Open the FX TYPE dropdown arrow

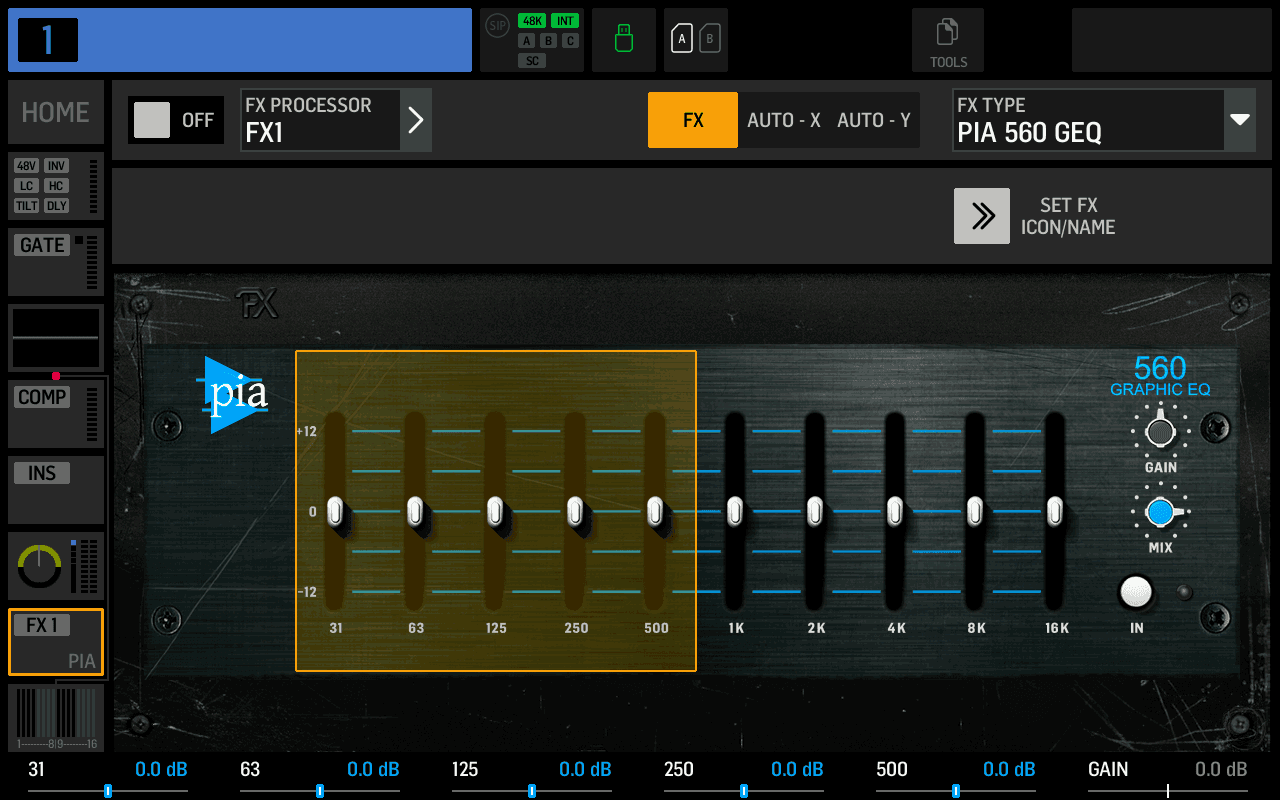click(x=1240, y=120)
